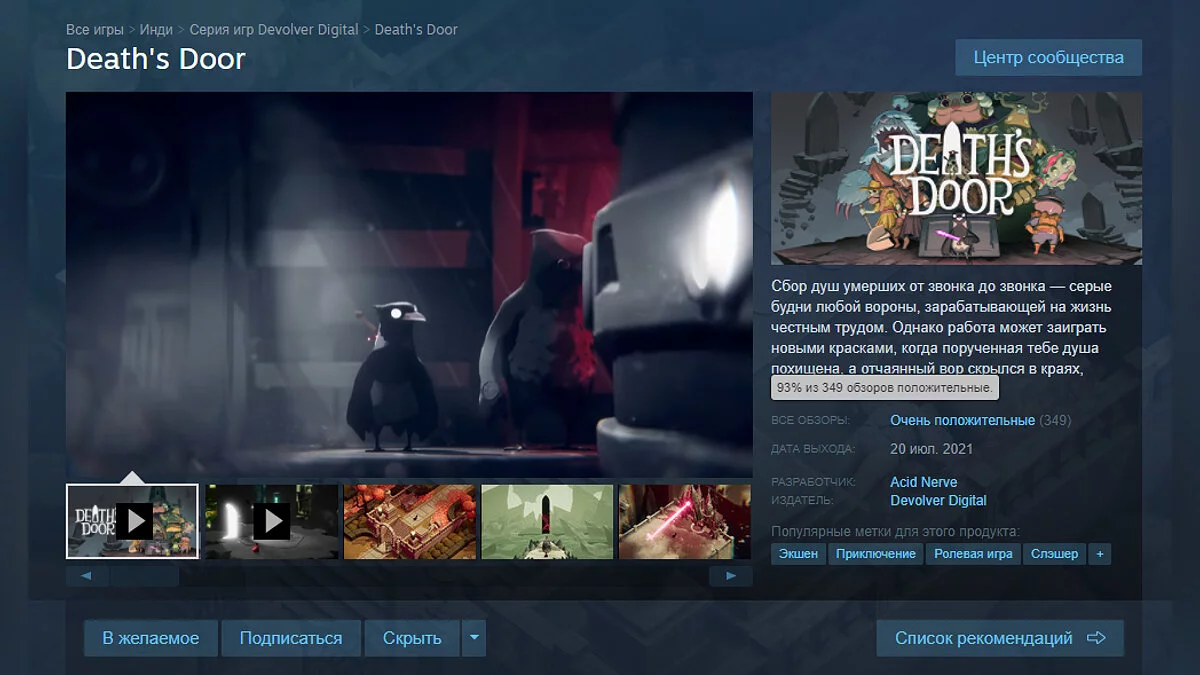Screen dimensions: 1200x675
Task: Play the second trailer with glowing door
Action: (x=271, y=521)
